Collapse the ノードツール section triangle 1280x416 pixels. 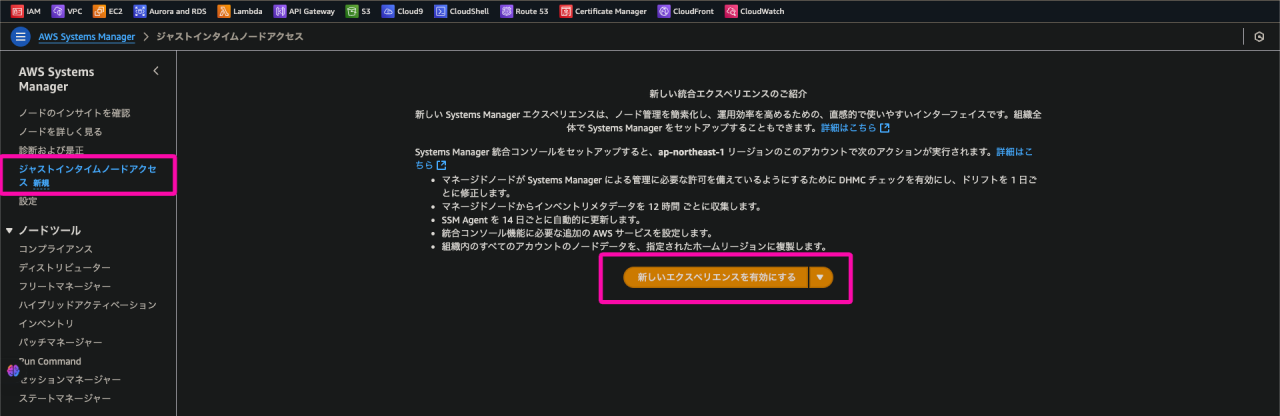(9, 230)
